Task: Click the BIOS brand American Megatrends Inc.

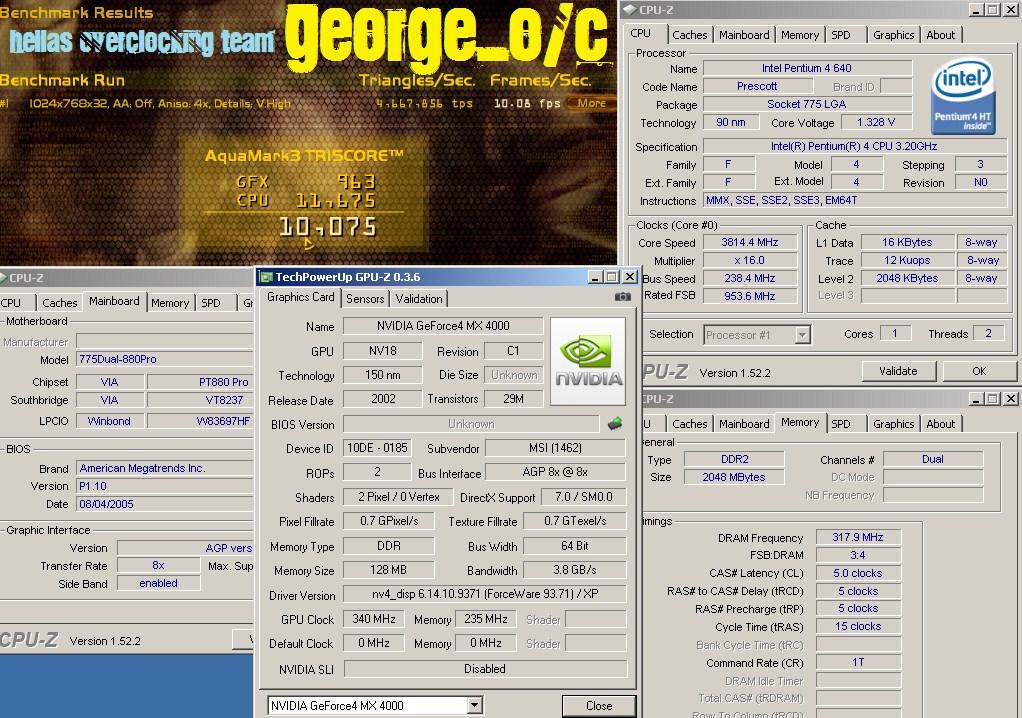Action: 165,468
